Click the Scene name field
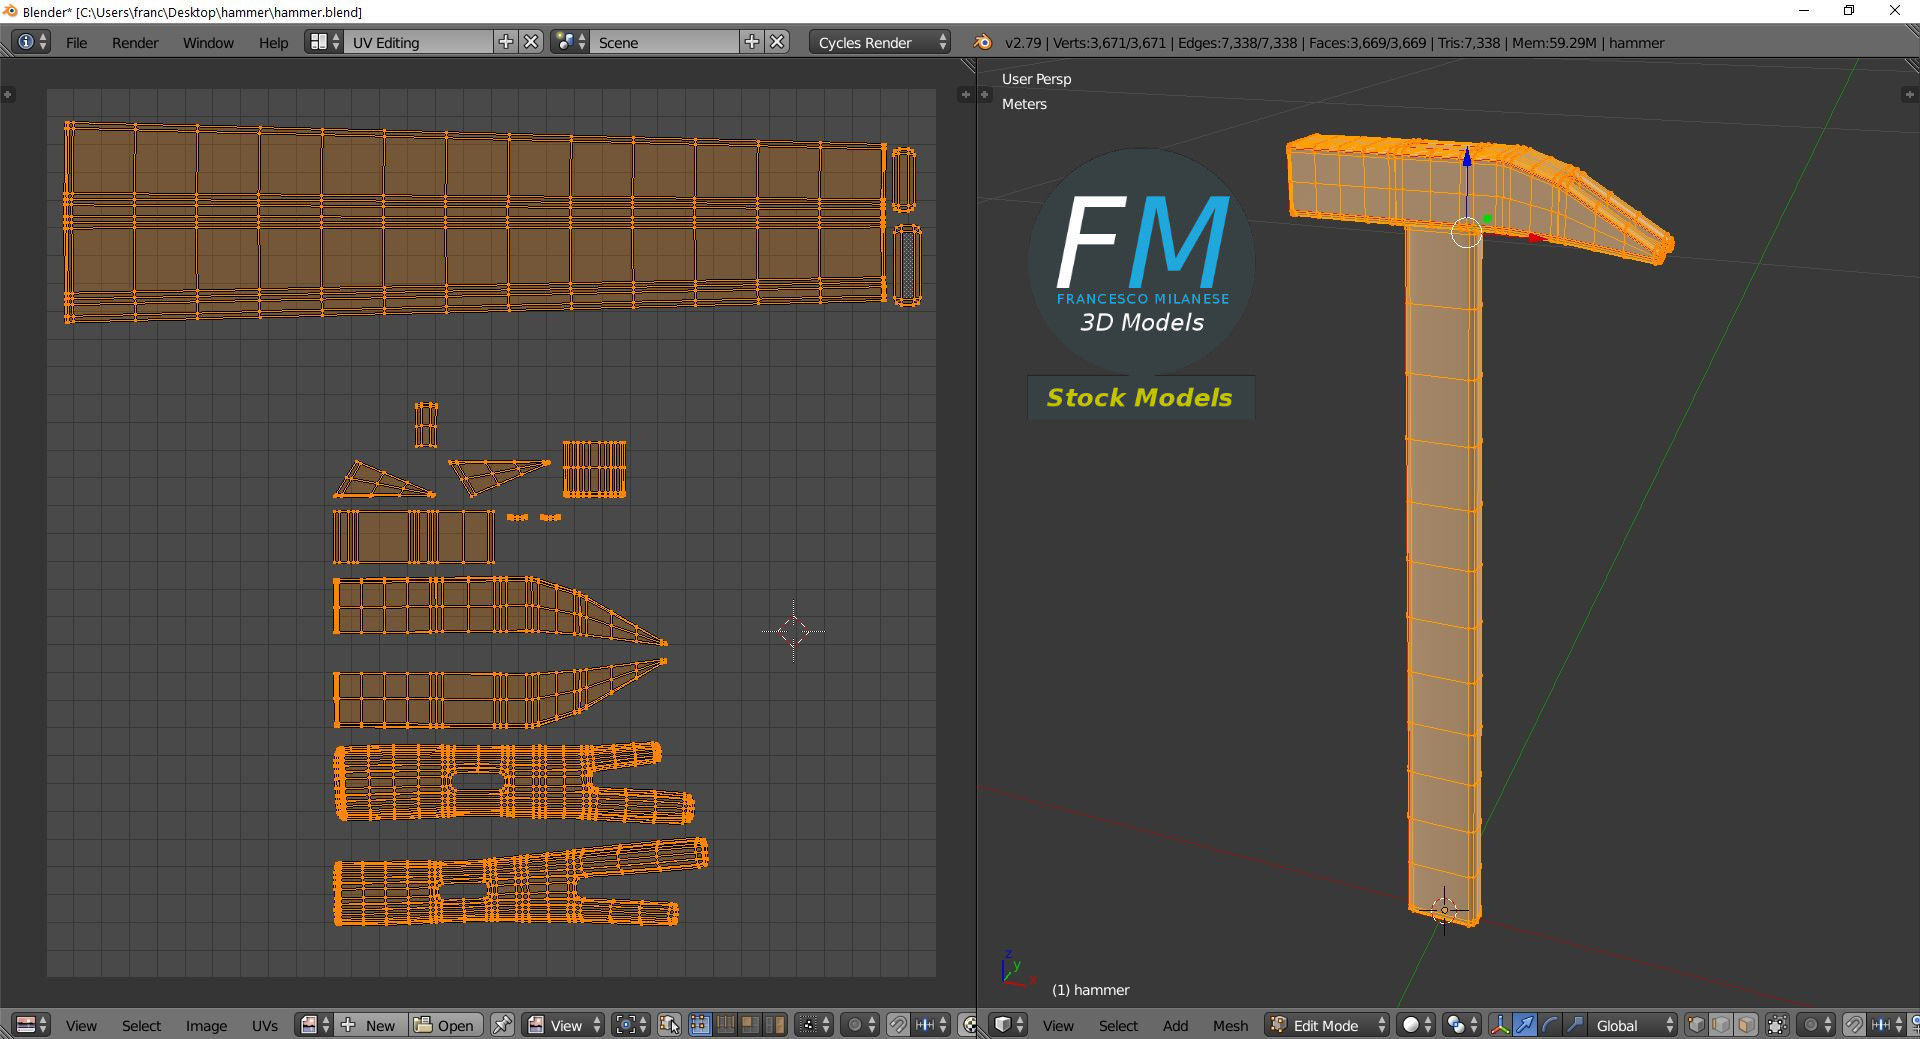This screenshot has height=1039, width=1920. click(664, 42)
